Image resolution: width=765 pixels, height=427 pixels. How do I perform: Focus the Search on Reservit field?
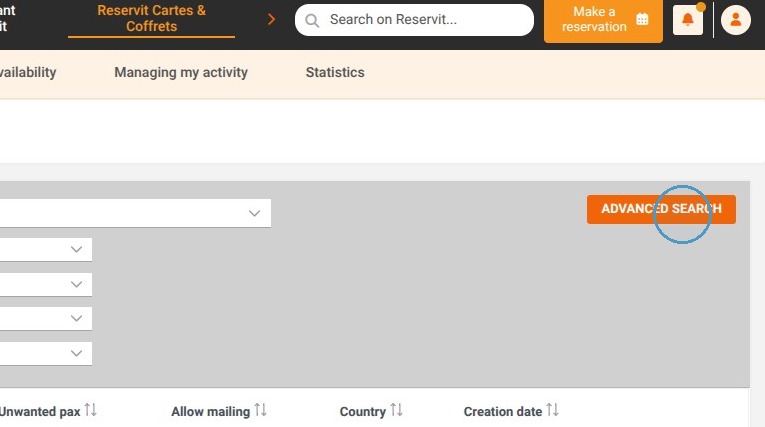(x=414, y=20)
